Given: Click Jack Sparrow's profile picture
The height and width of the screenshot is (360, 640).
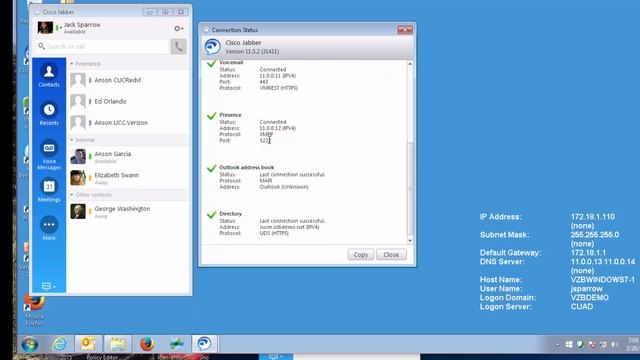Looking at the screenshot, I should (45, 27).
